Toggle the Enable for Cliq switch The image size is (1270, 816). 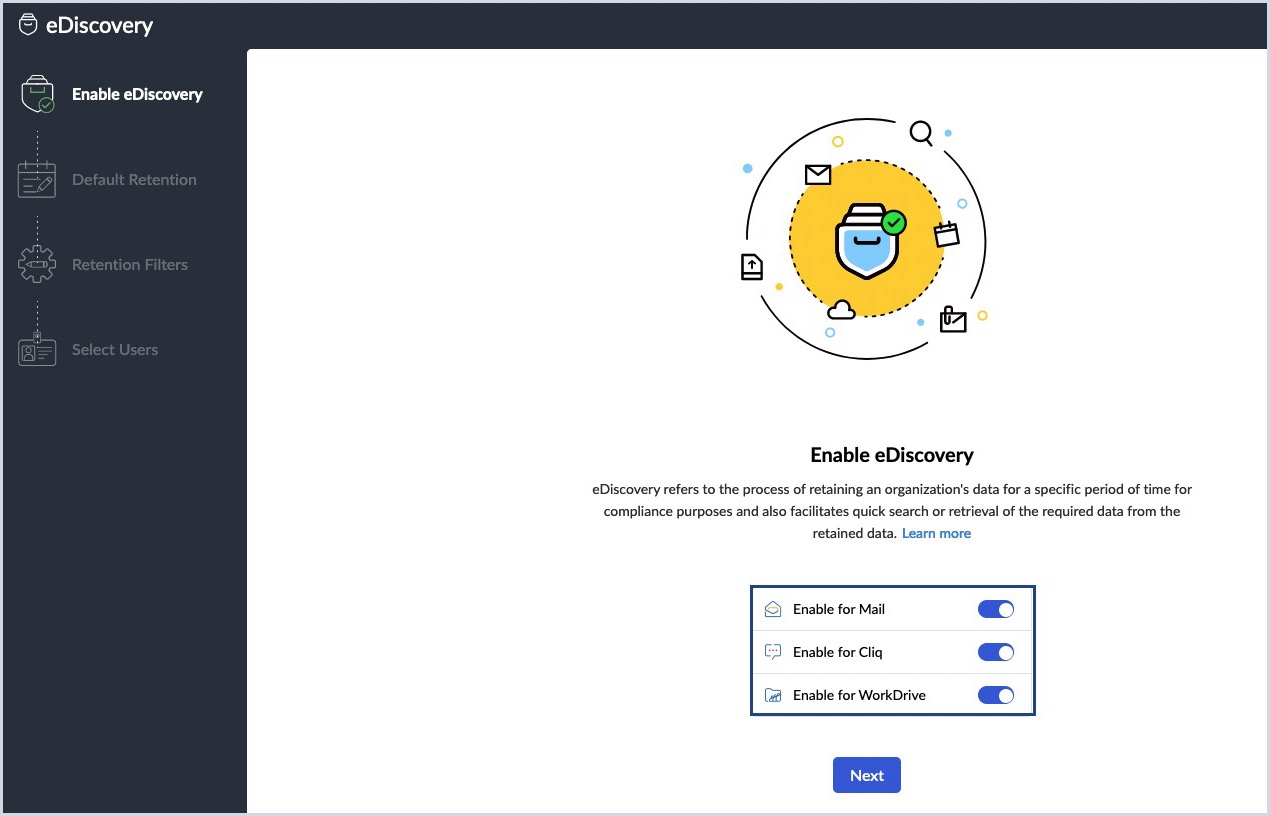click(x=996, y=651)
